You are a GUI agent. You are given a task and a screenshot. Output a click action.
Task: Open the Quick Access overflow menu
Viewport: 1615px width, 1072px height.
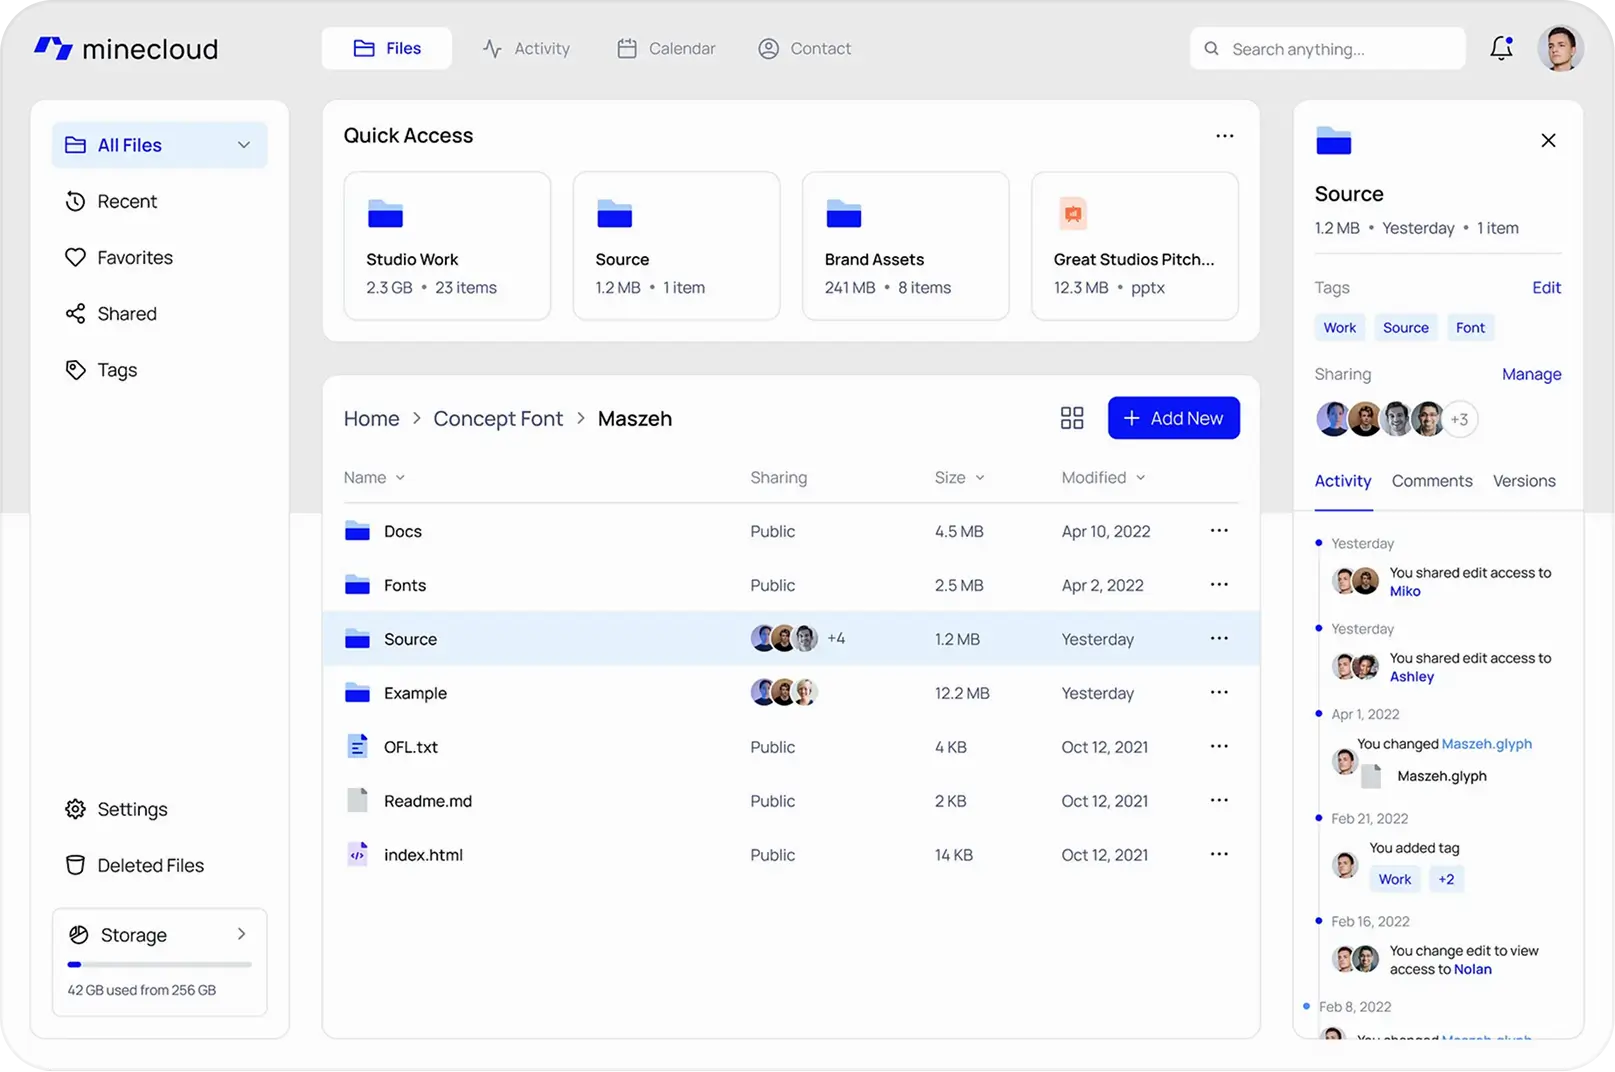coord(1224,135)
